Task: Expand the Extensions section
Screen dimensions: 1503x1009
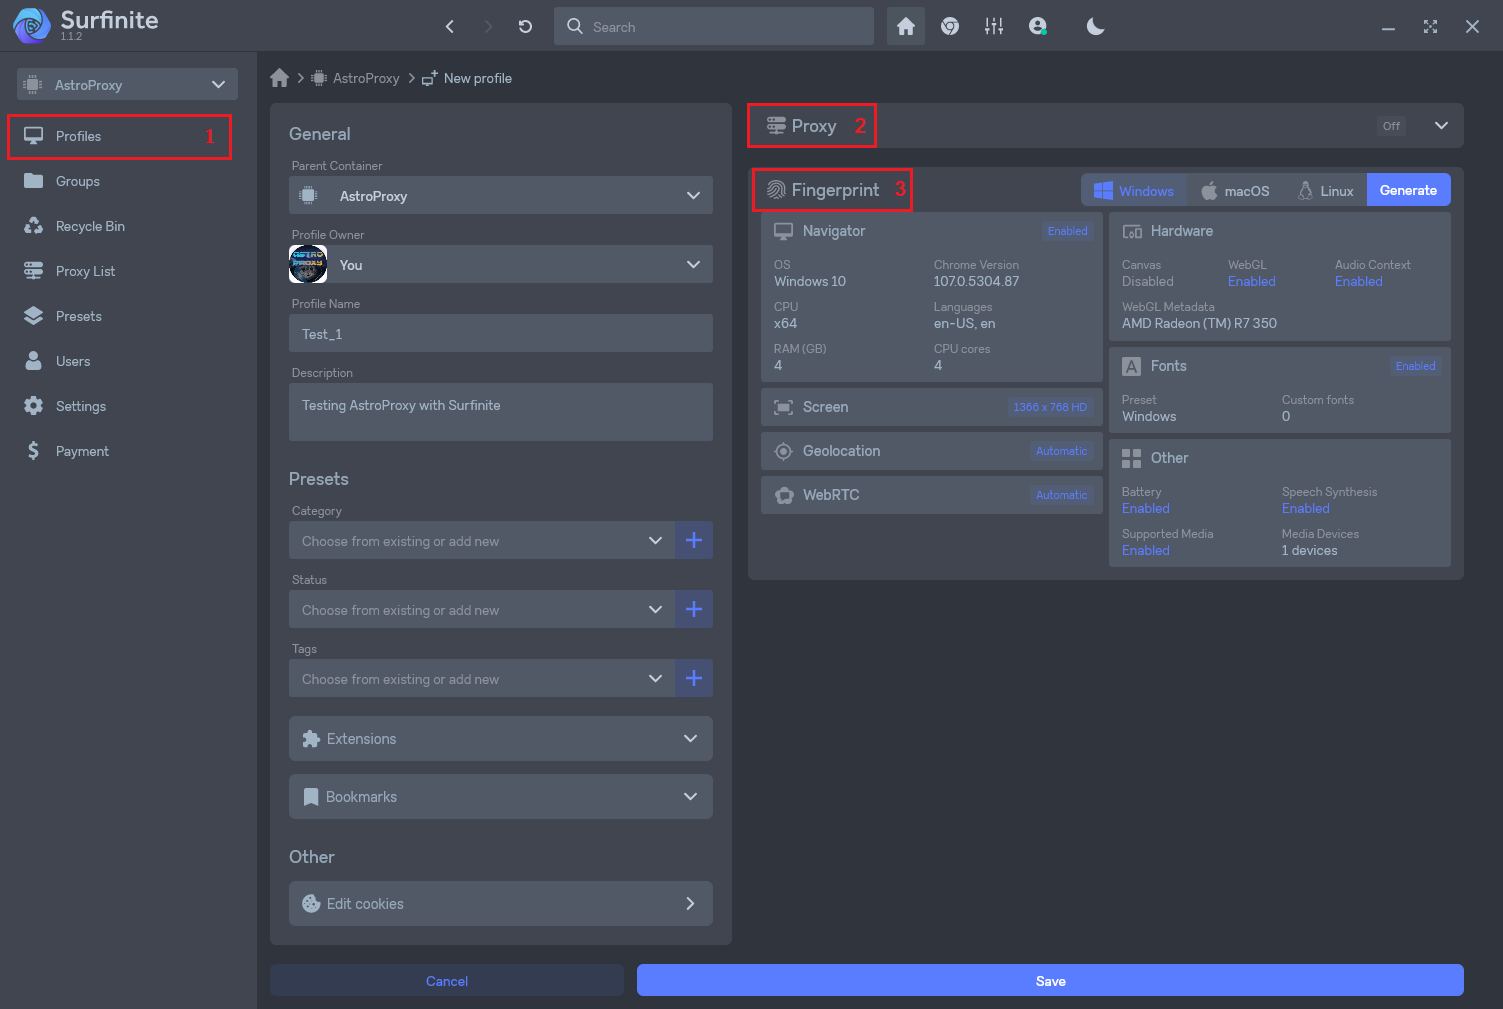Action: click(501, 739)
